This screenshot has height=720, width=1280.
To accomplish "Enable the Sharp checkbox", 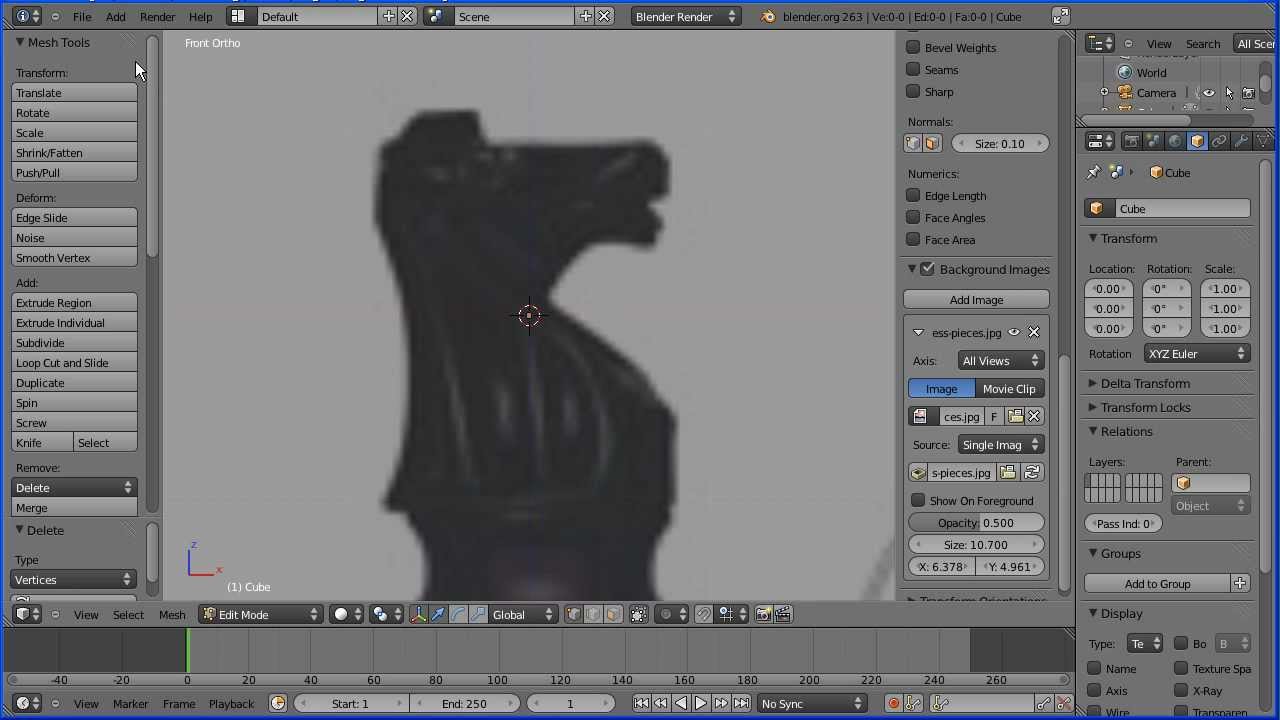I will (913, 91).
